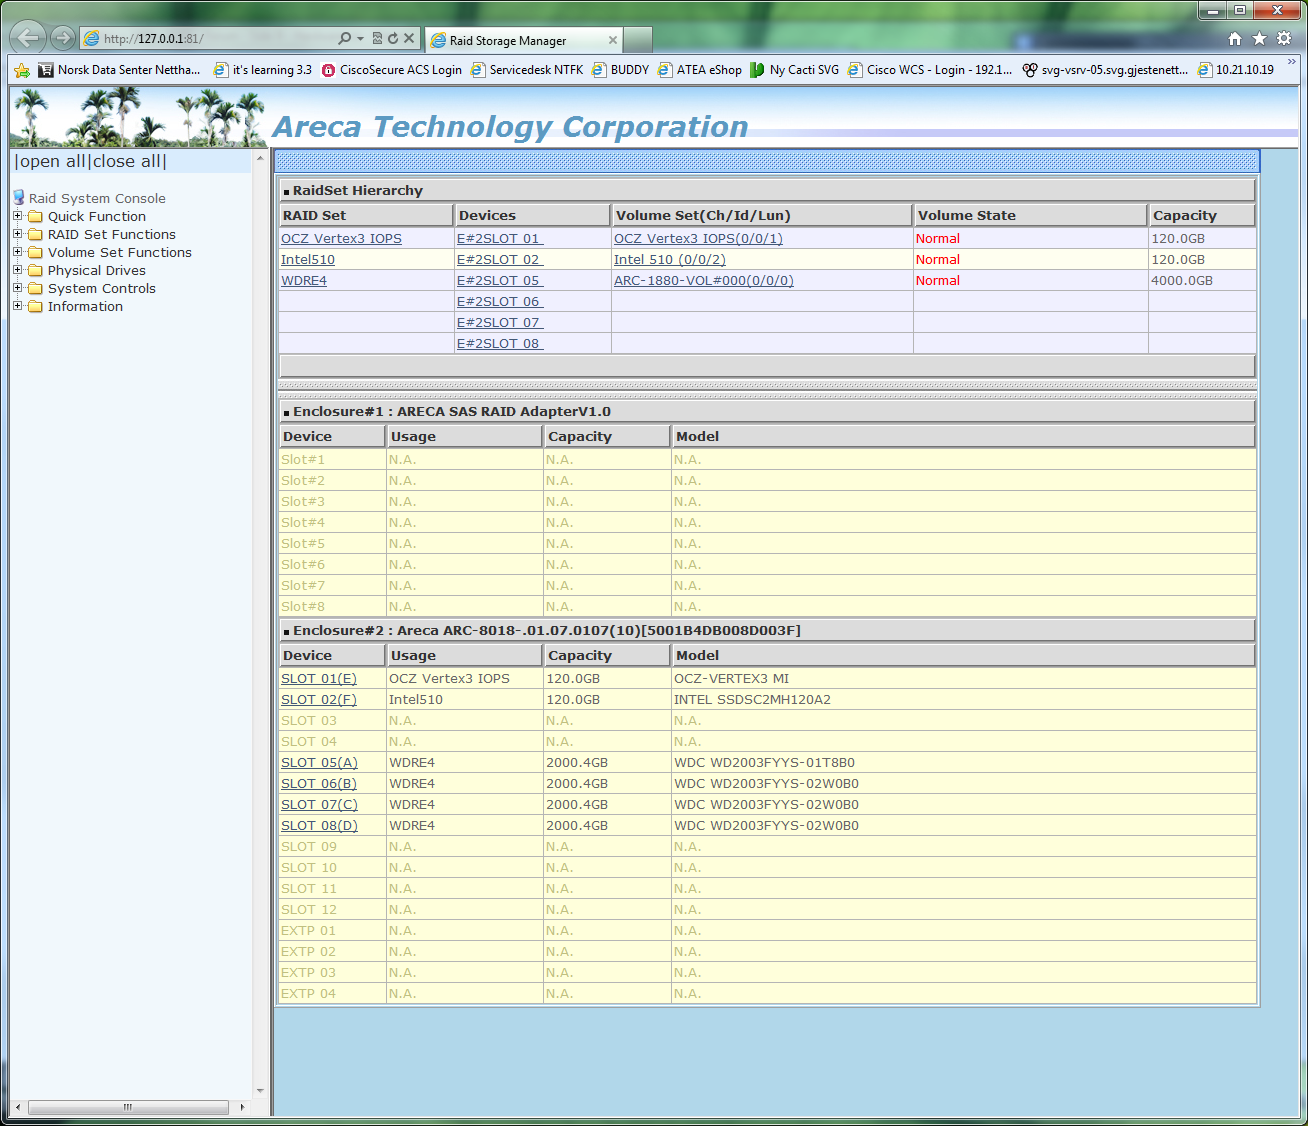The image size is (1308, 1126).
Task: Expand the Quick Function tree node
Action: pyautogui.click(x=17, y=216)
